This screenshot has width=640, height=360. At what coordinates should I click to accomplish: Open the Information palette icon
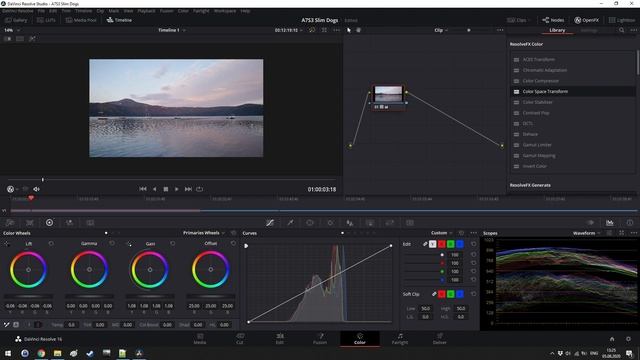click(x=630, y=222)
